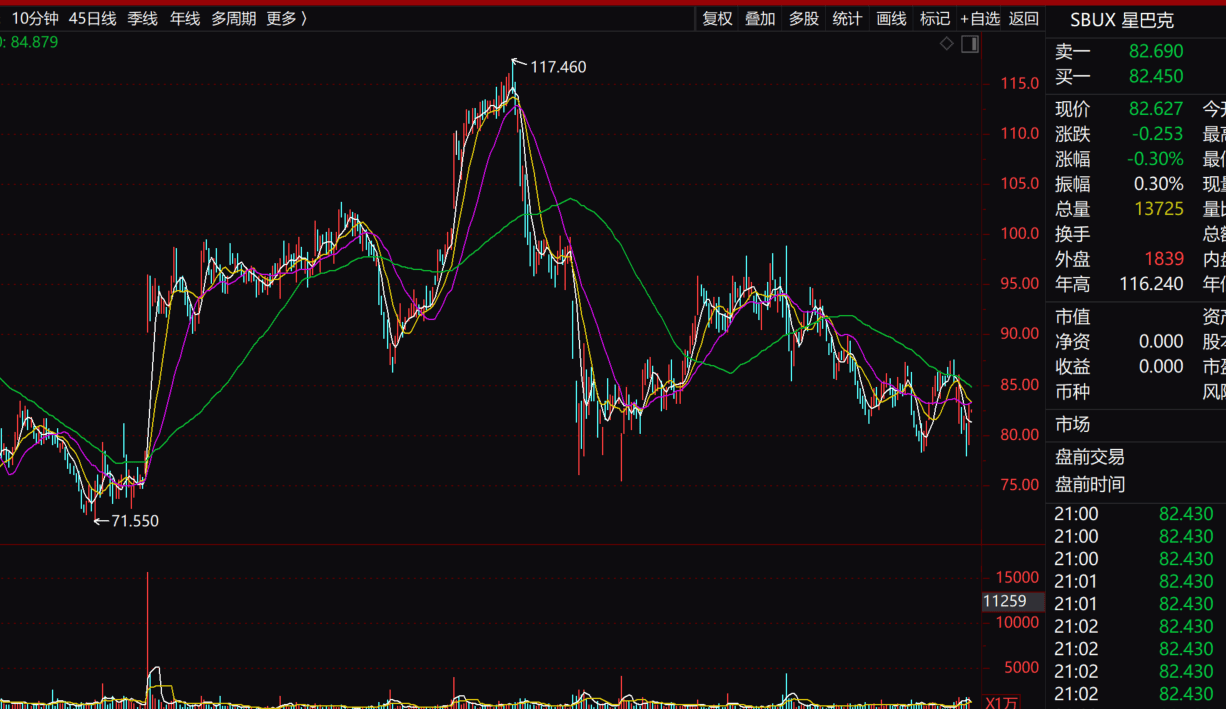Toggle the side panel layout icon
The width and height of the screenshot is (1226, 709).
point(970,44)
